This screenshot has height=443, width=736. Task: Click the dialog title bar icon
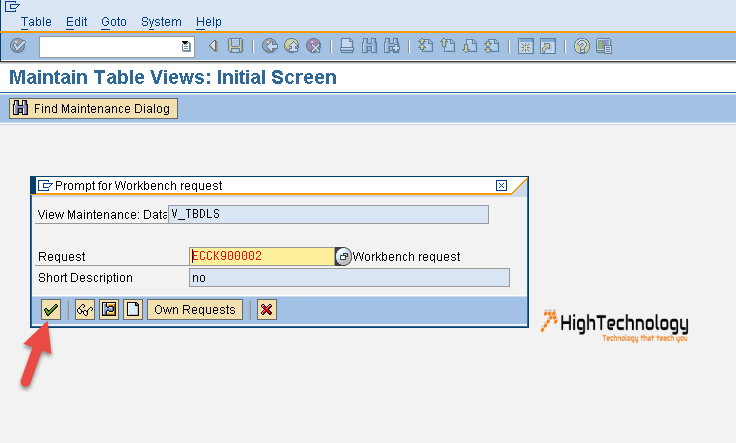coord(45,185)
